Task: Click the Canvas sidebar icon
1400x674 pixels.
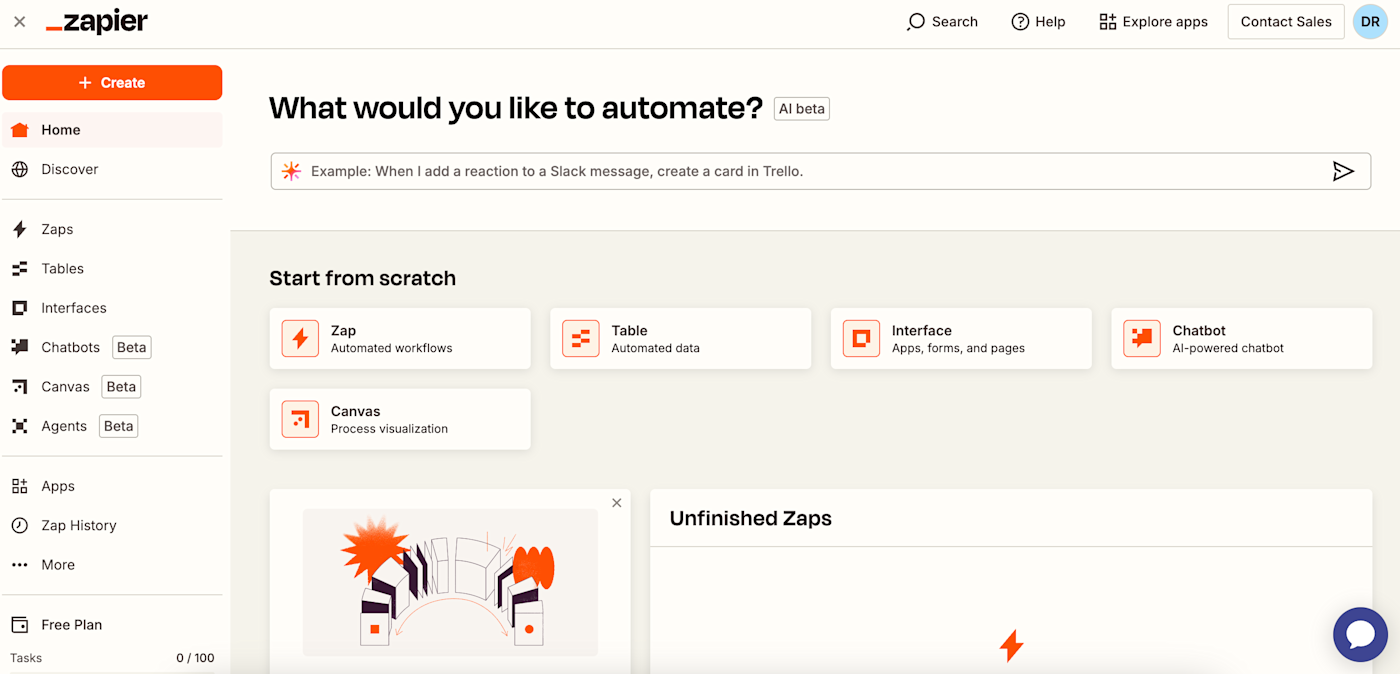Action: (x=20, y=386)
